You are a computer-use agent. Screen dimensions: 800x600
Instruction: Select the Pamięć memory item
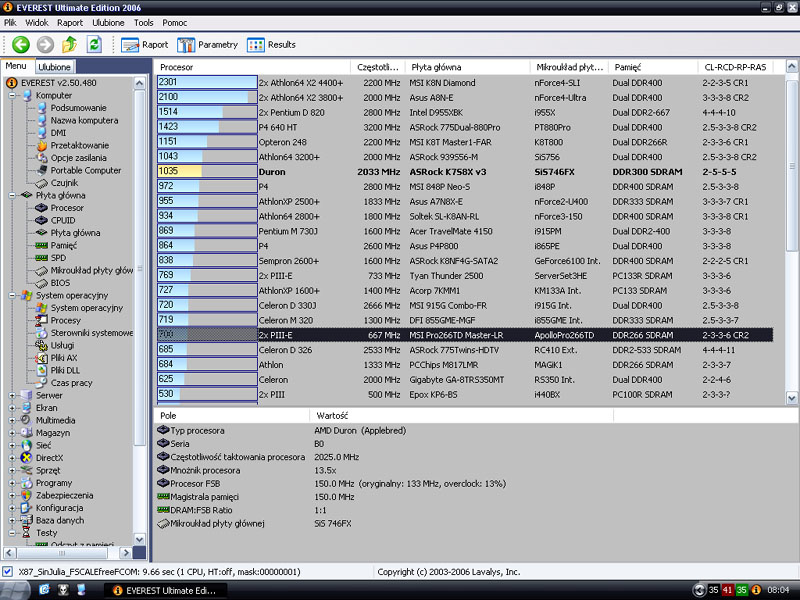coord(63,245)
